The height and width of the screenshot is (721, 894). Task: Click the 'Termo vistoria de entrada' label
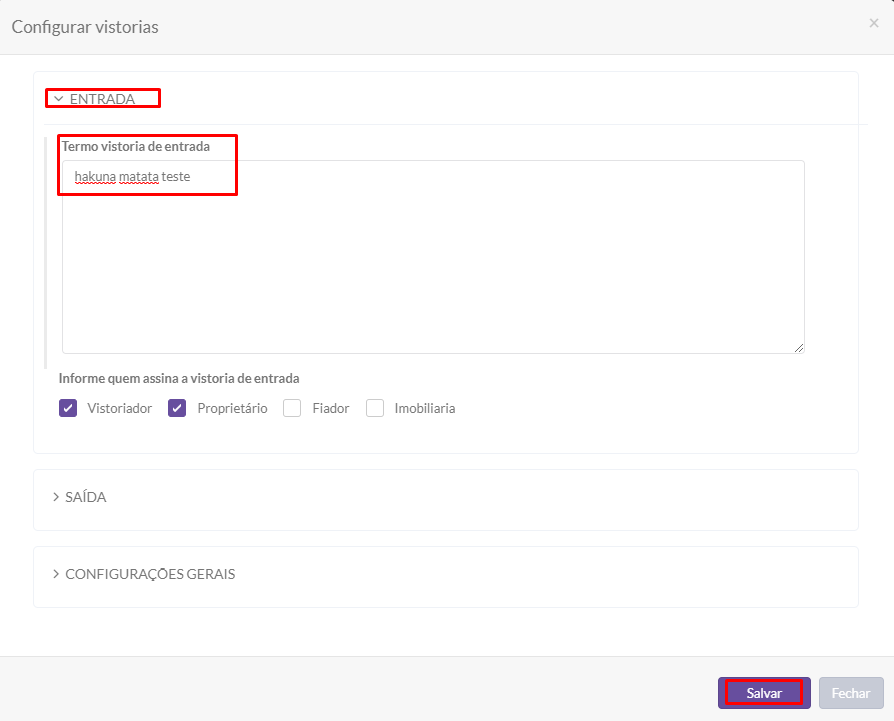[136, 146]
